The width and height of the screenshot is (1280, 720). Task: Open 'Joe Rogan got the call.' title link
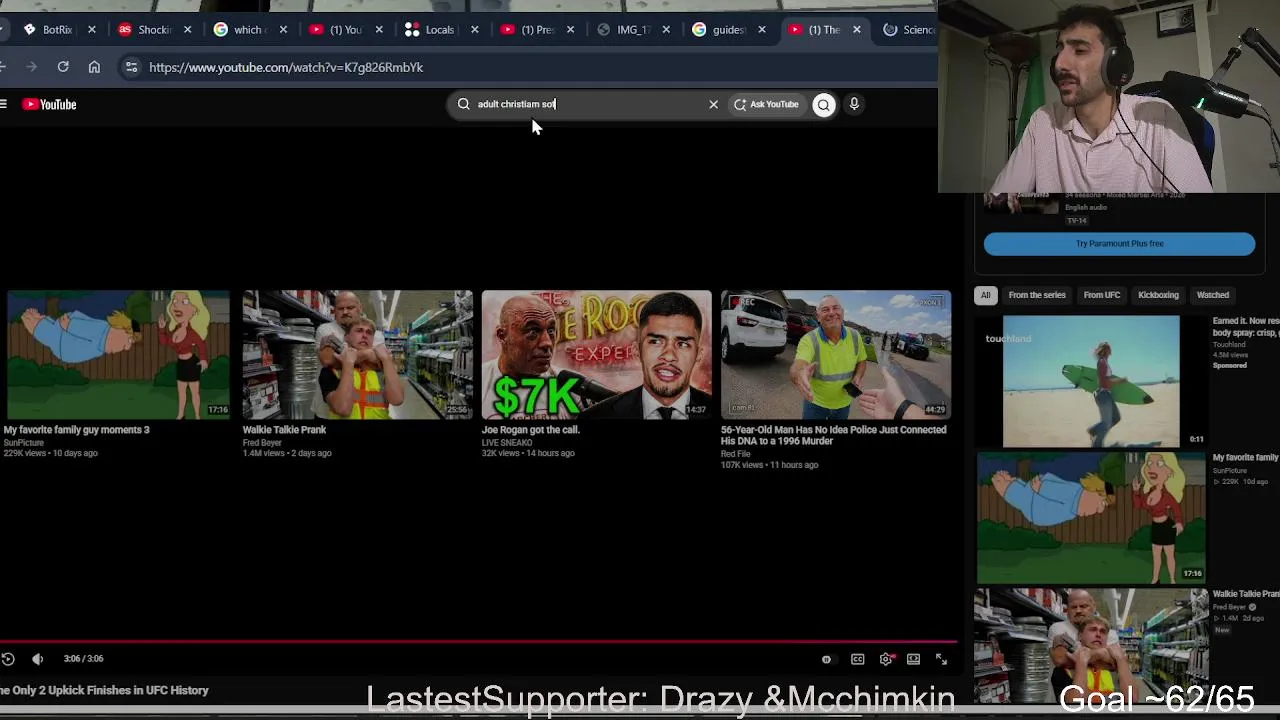coord(530,430)
